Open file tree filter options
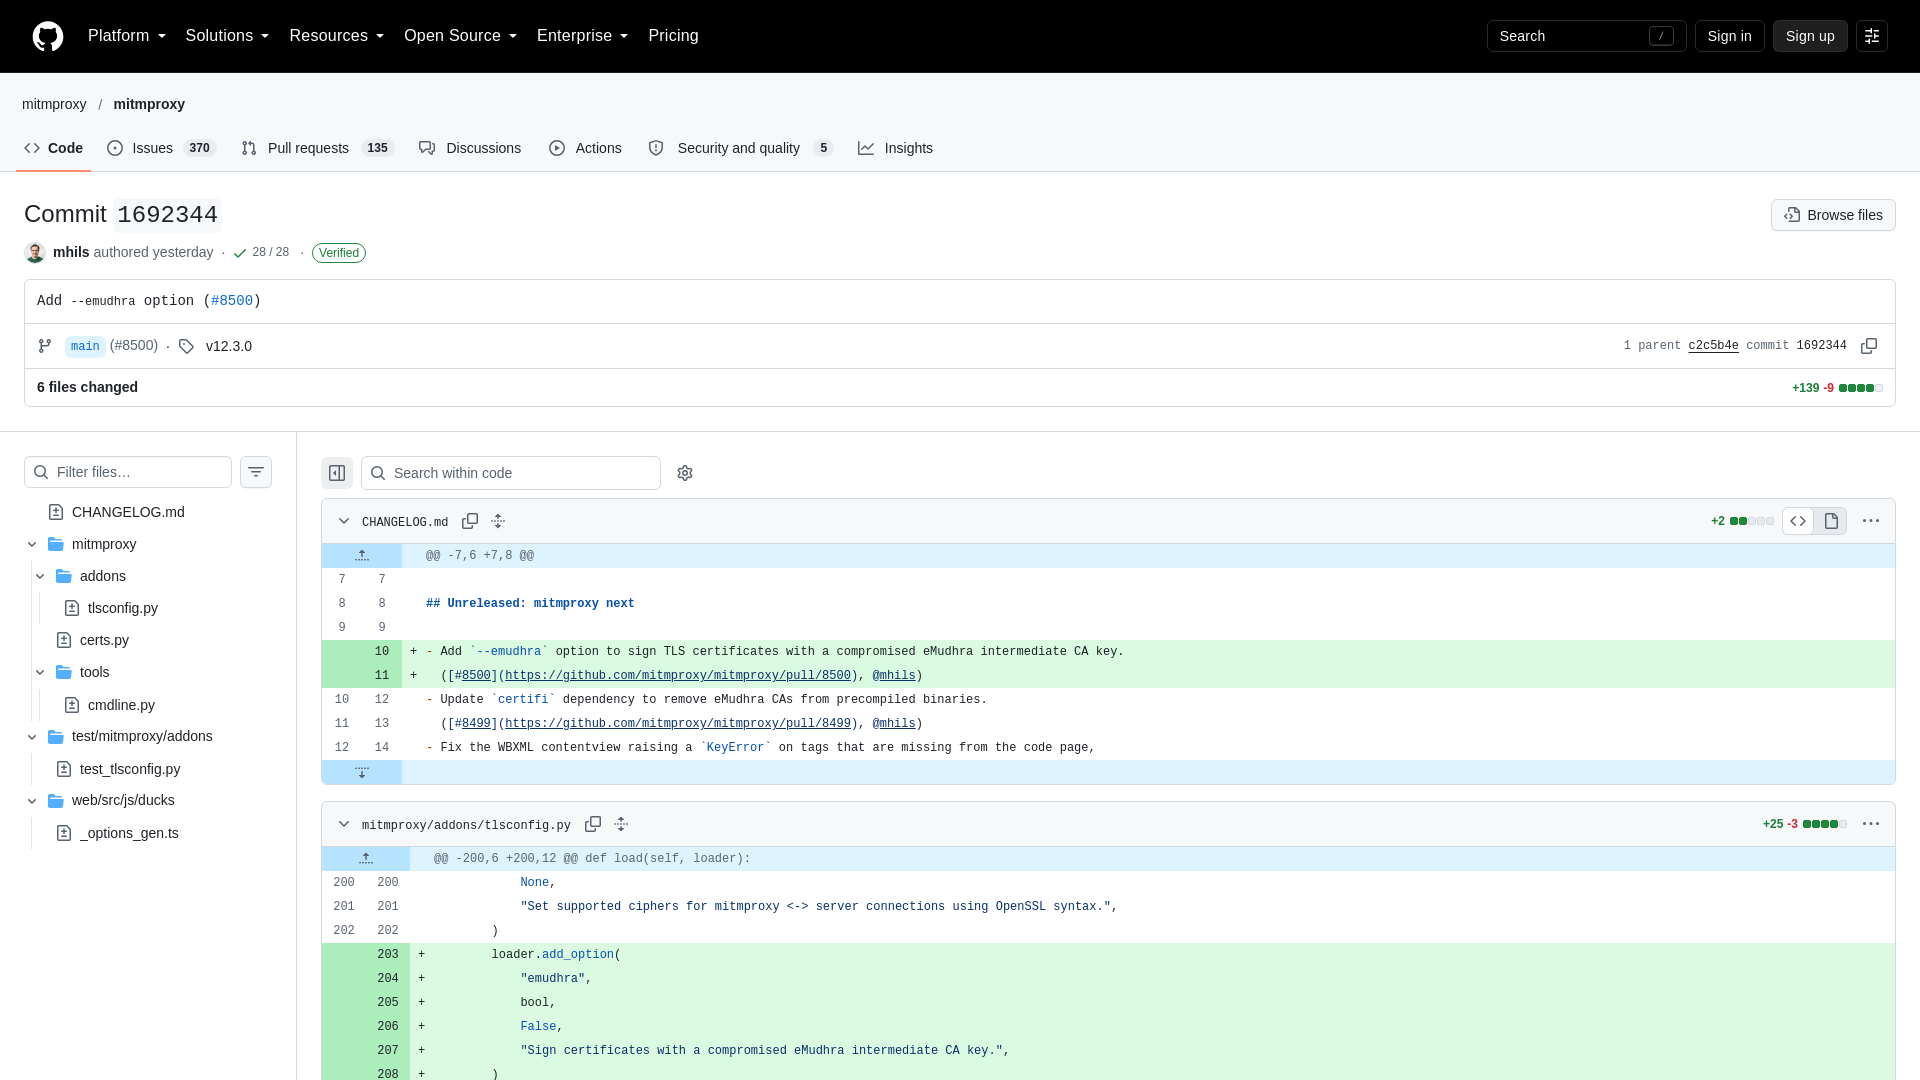1920x1080 pixels. tap(256, 472)
